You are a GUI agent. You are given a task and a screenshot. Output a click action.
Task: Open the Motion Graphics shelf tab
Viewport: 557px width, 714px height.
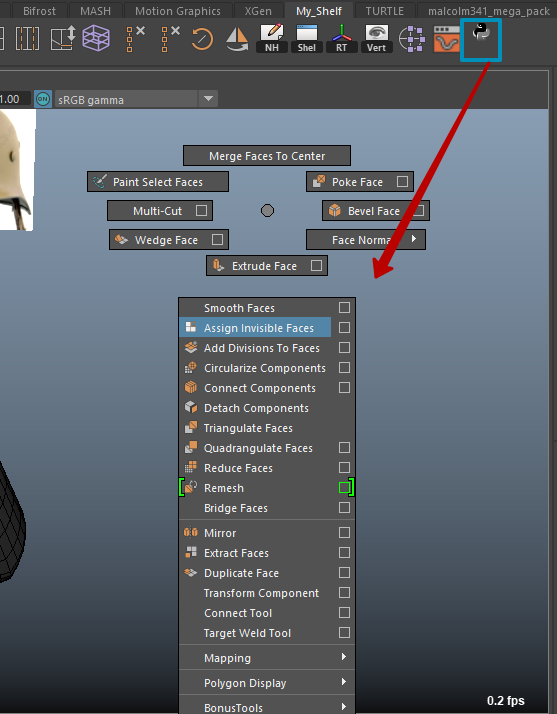point(178,10)
